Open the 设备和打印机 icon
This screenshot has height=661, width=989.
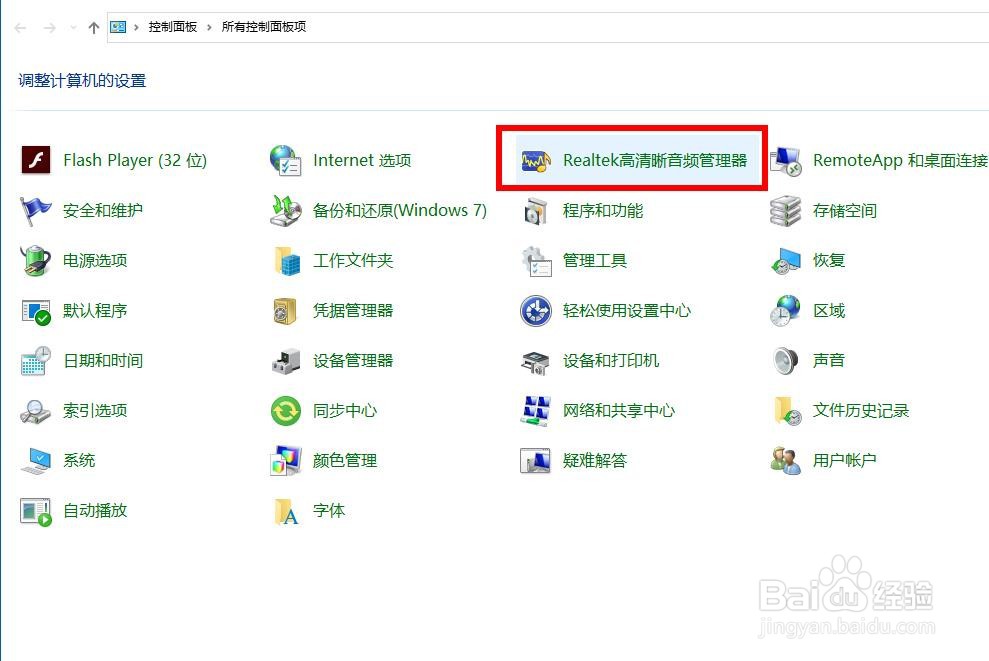[x=535, y=363]
